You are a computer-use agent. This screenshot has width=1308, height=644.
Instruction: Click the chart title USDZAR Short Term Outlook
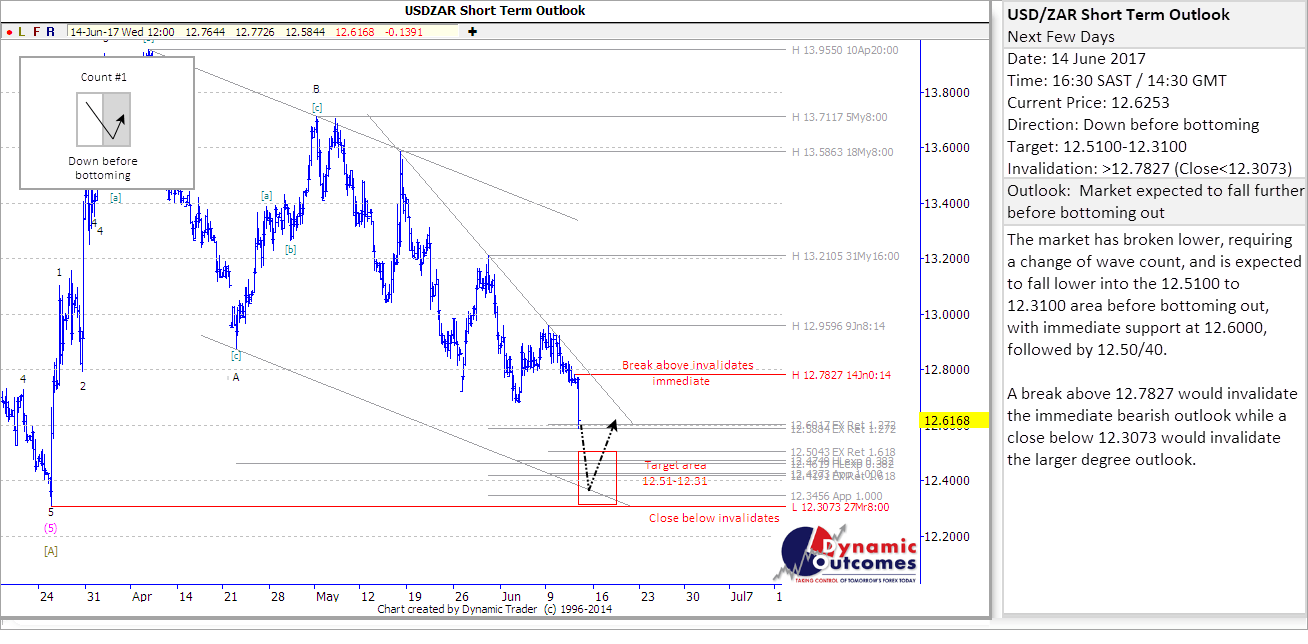click(495, 10)
